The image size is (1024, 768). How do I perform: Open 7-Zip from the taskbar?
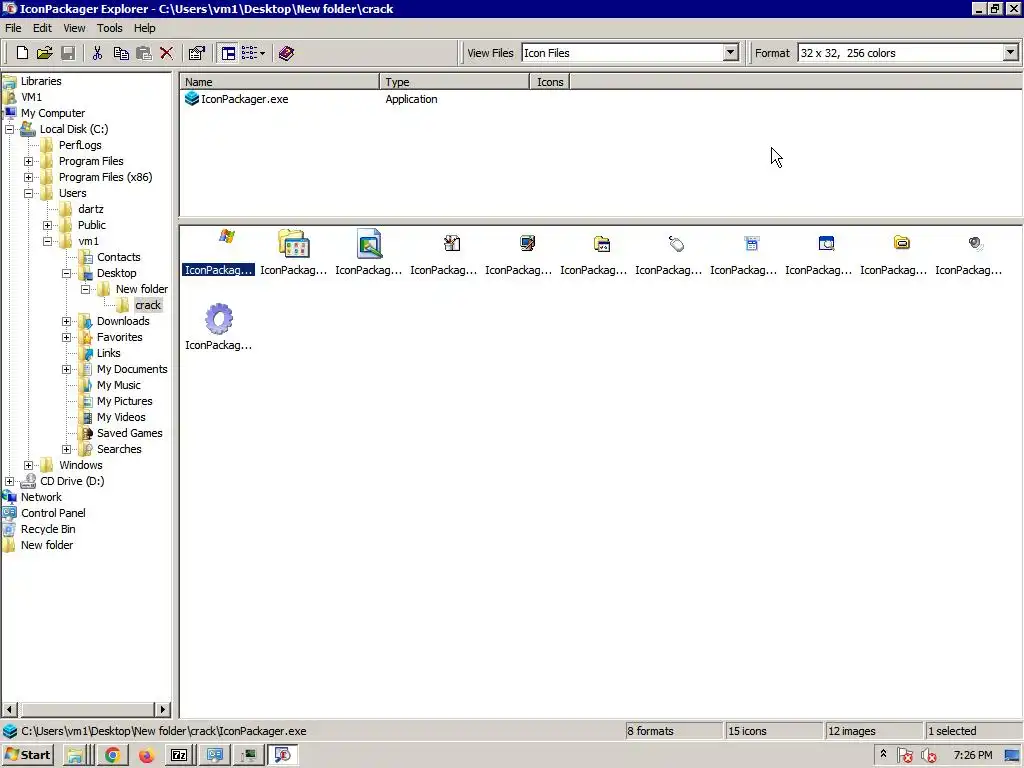180,755
